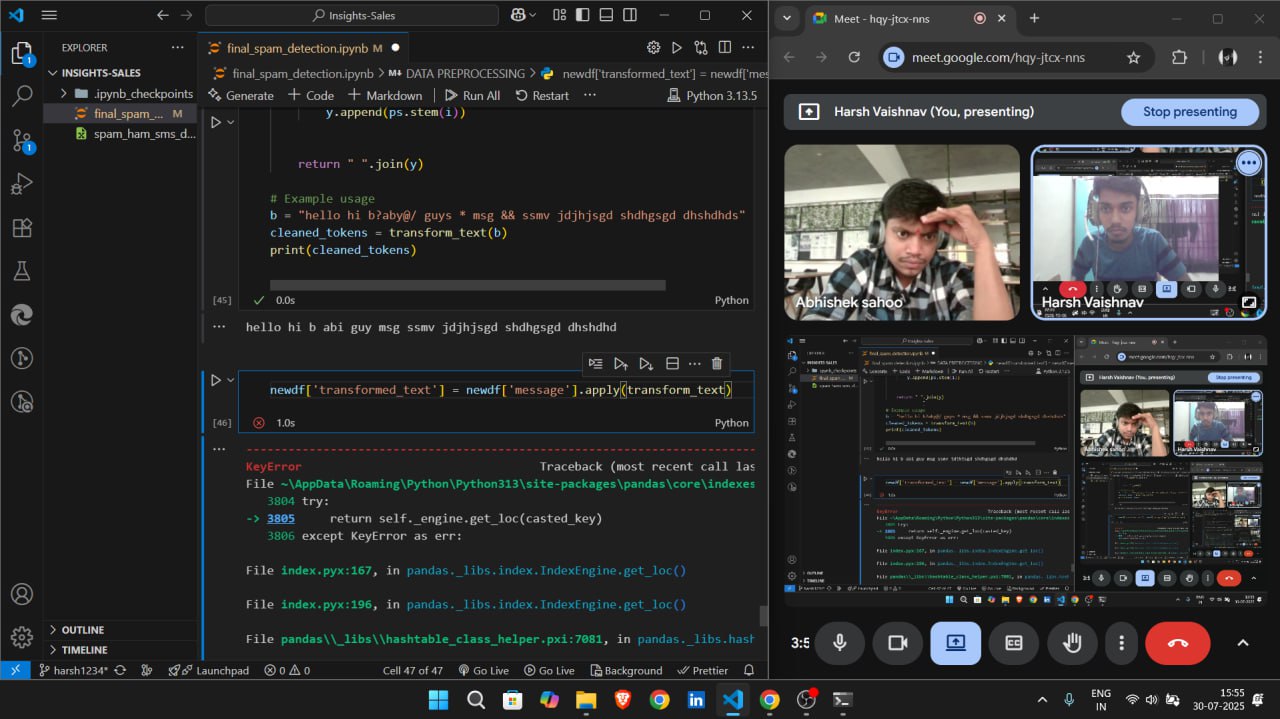Click Stop presenting button
This screenshot has height=719, width=1280.
point(1189,112)
